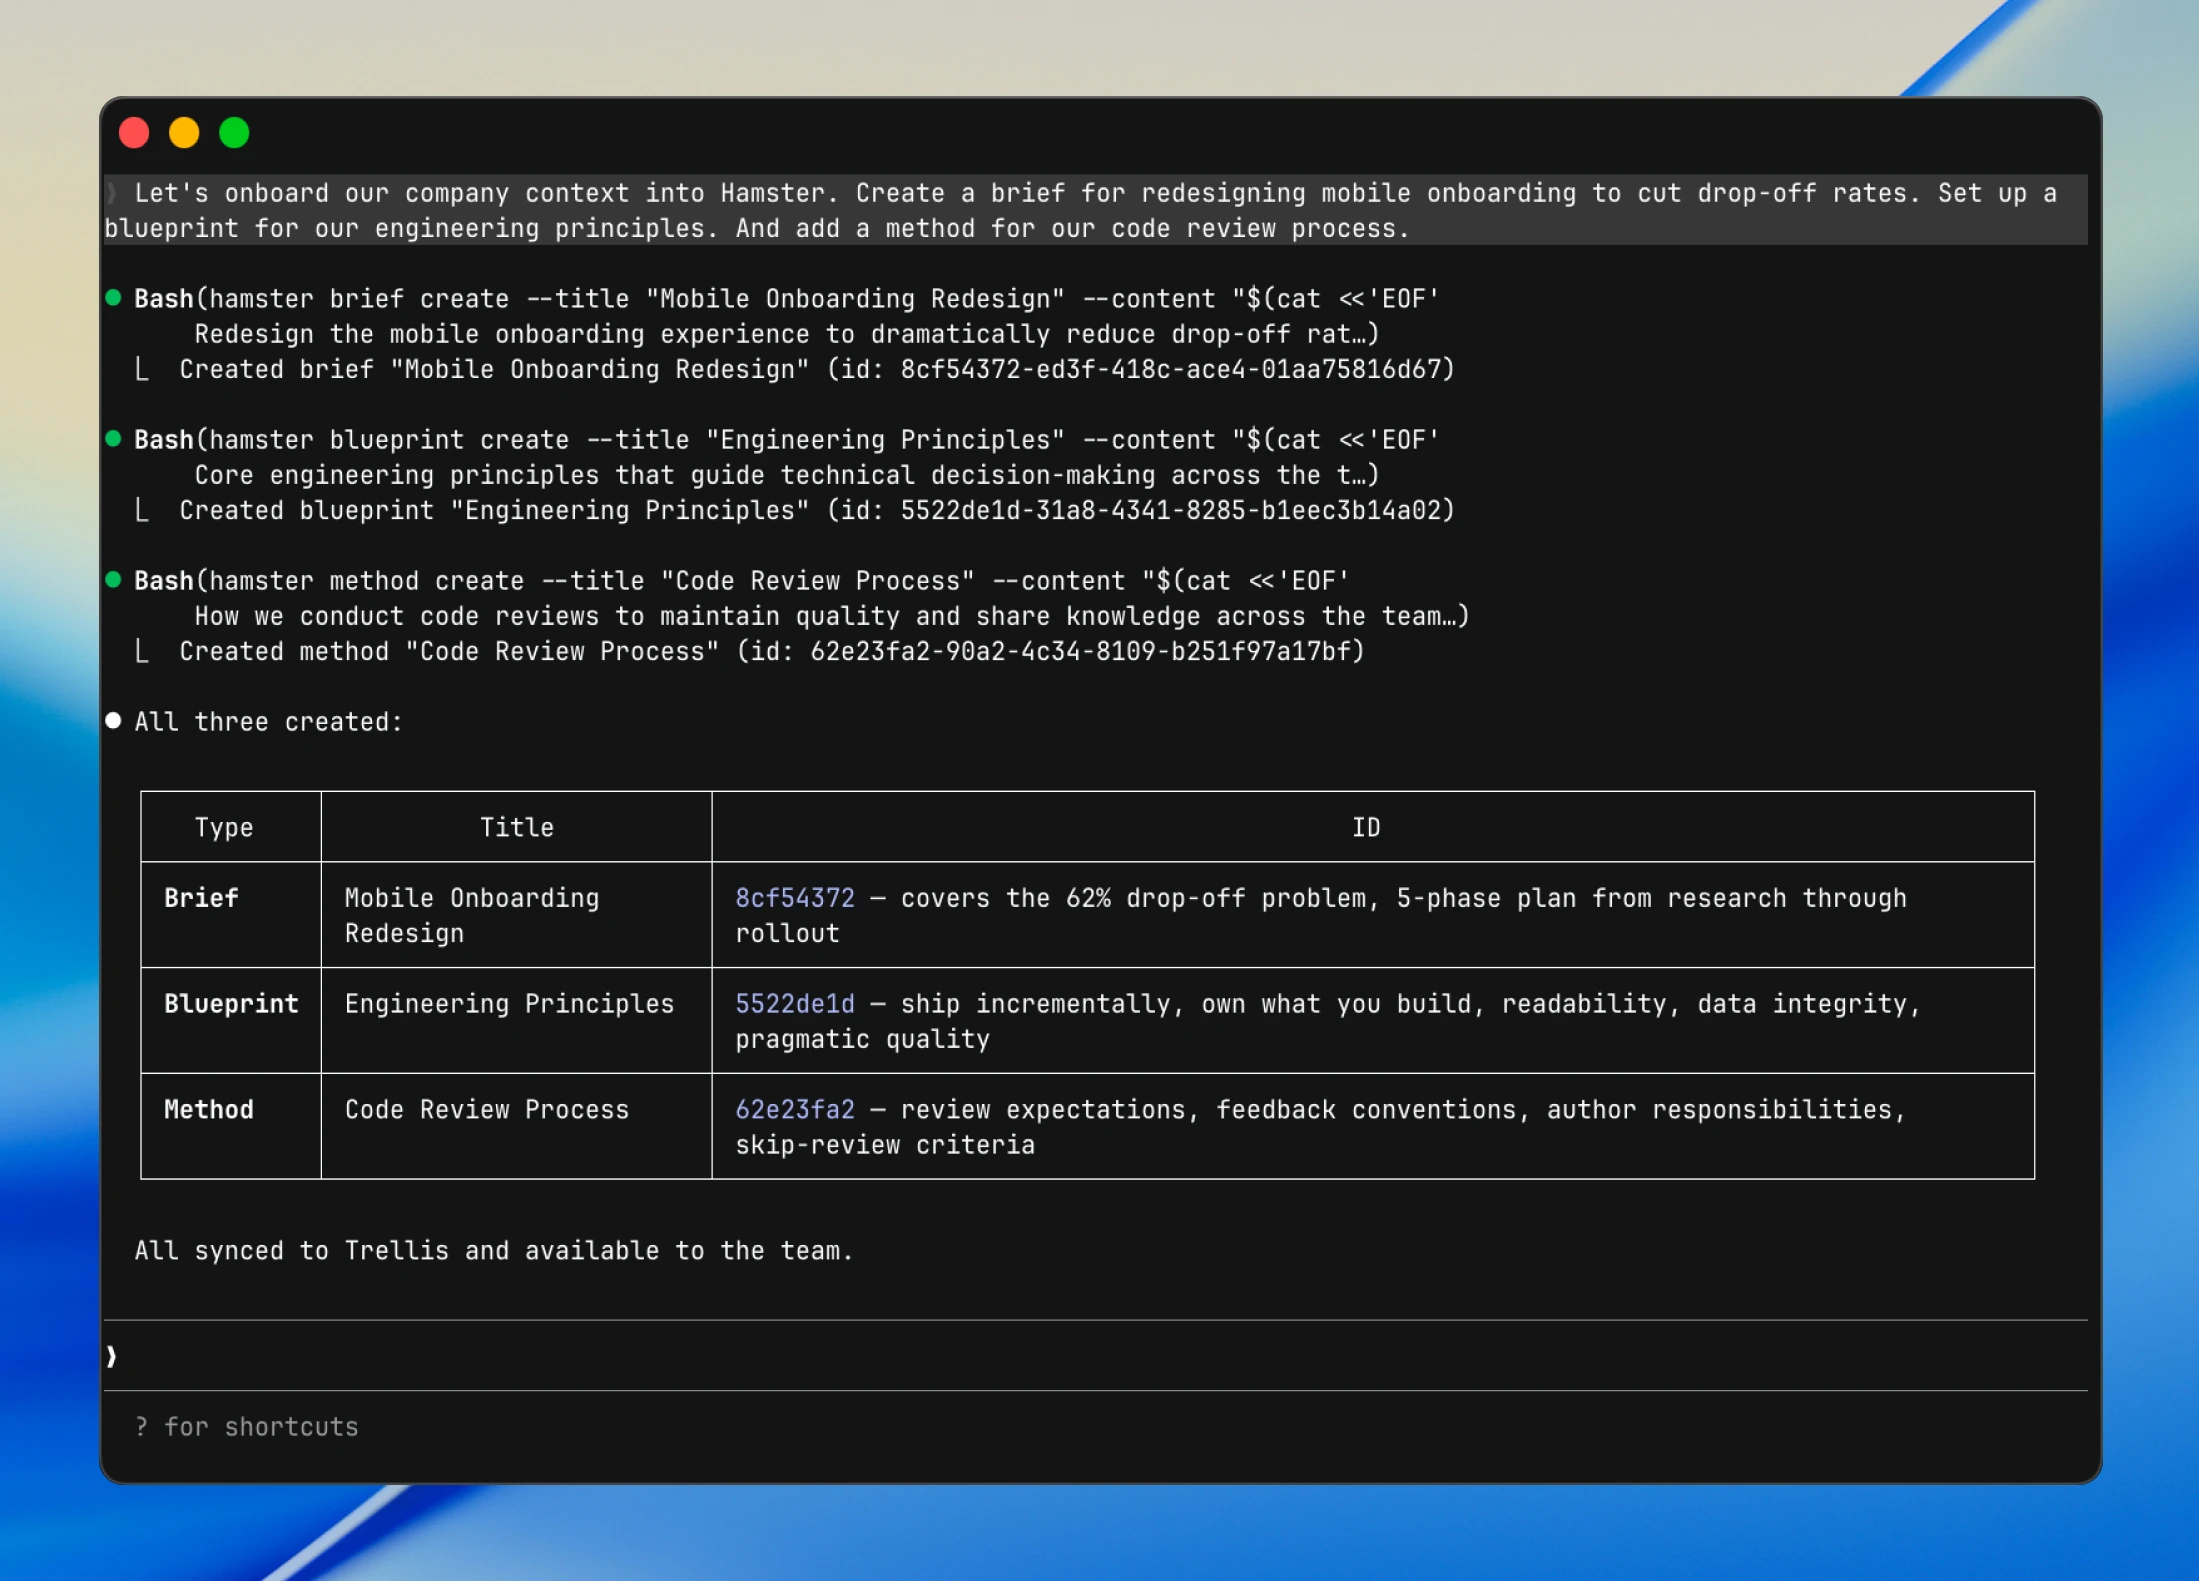The height and width of the screenshot is (1581, 2199).
Task: Click the red close window button
Action: coord(134,133)
